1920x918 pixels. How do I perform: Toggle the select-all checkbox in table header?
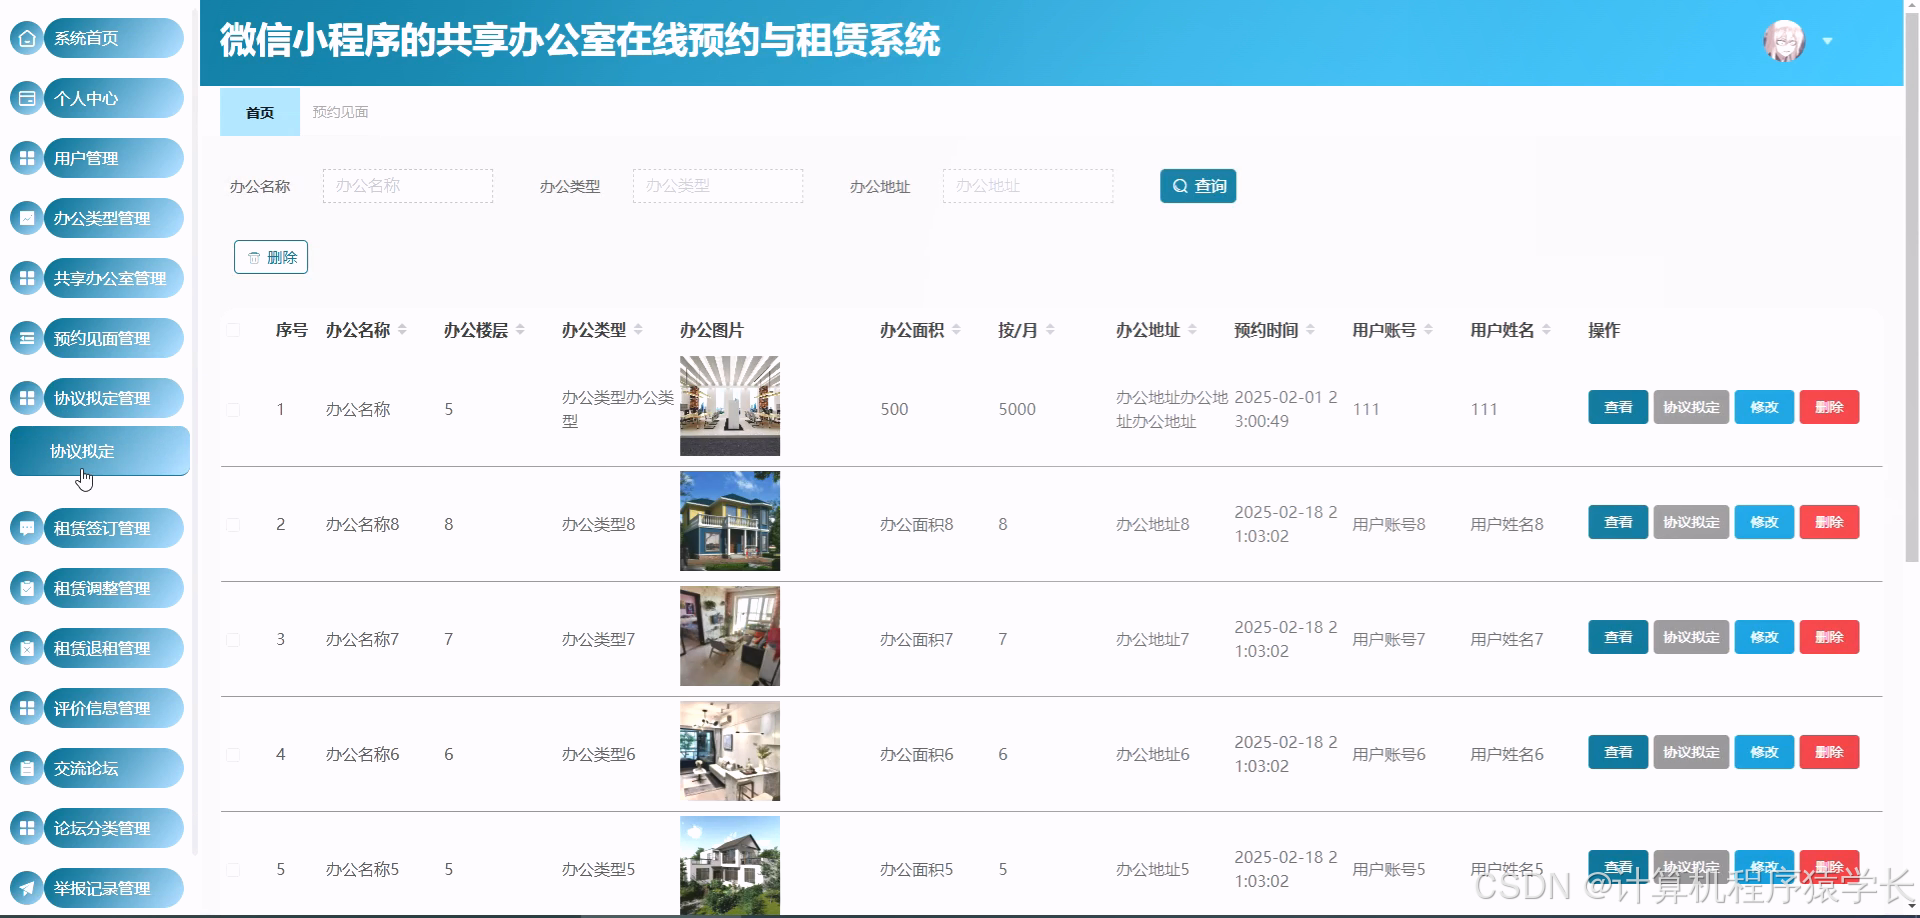234,330
